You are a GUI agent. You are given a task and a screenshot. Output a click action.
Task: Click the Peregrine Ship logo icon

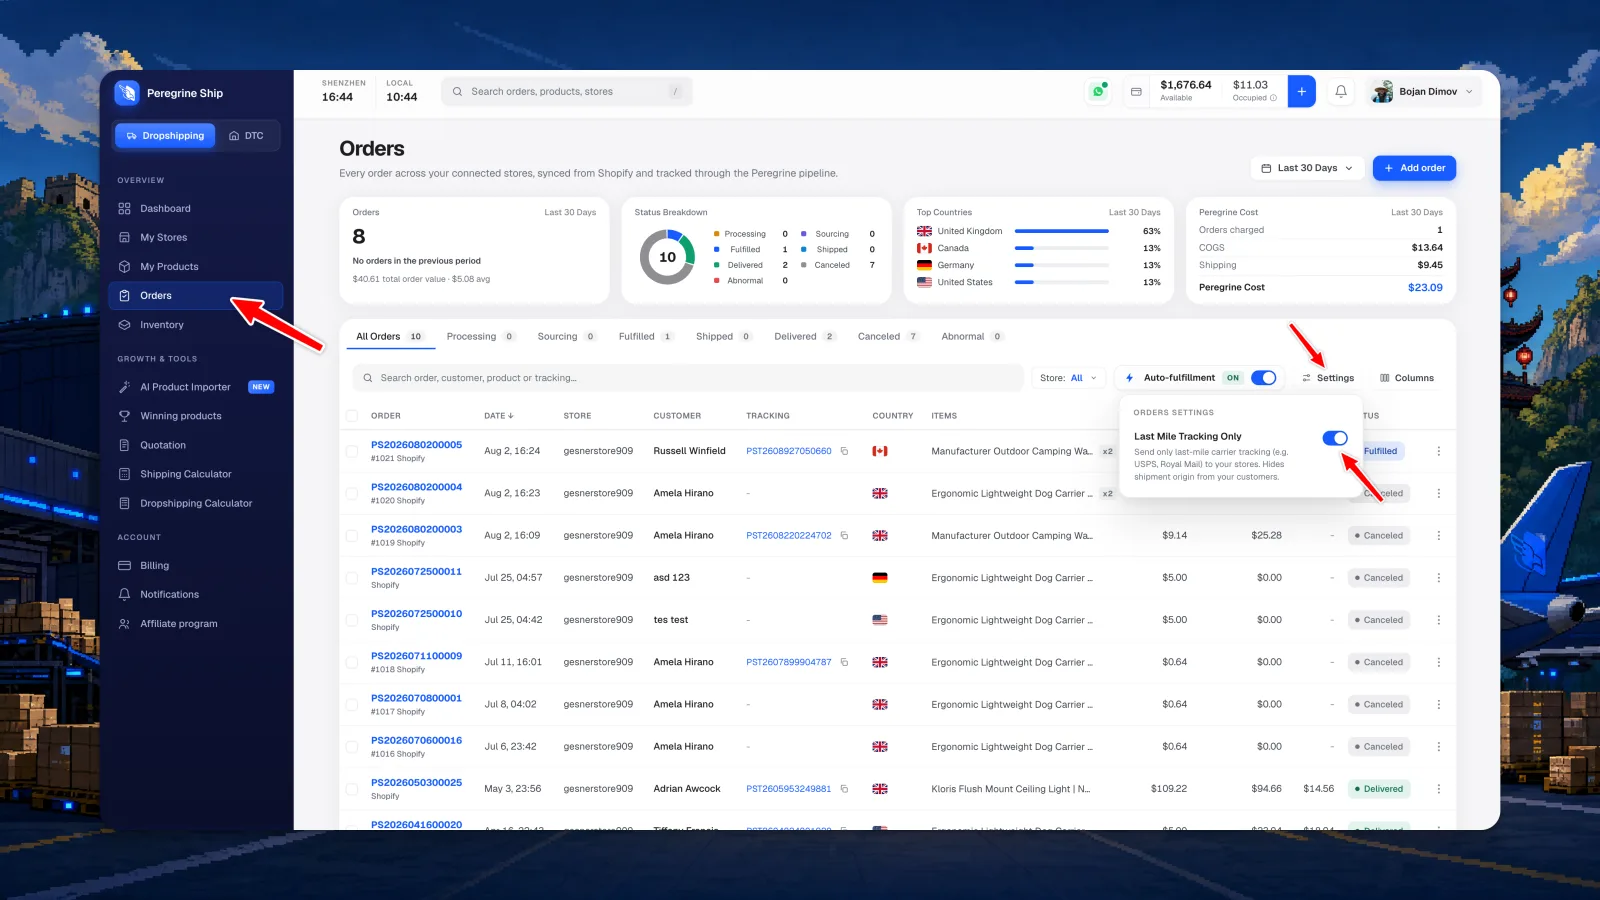127,93
